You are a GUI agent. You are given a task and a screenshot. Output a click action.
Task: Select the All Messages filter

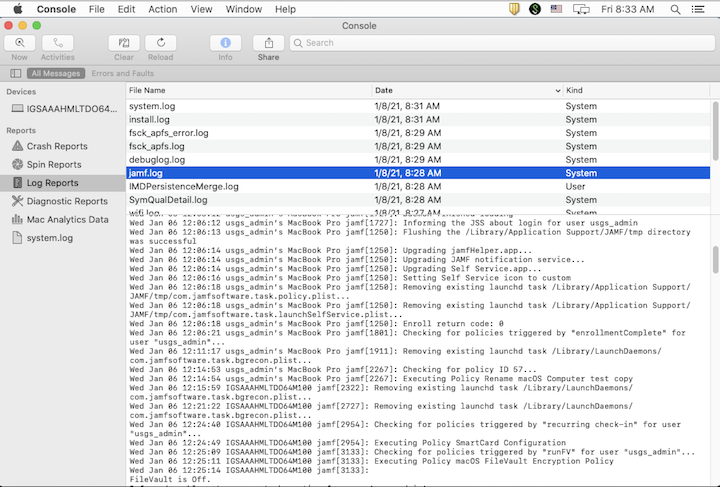pyautogui.click(x=56, y=73)
